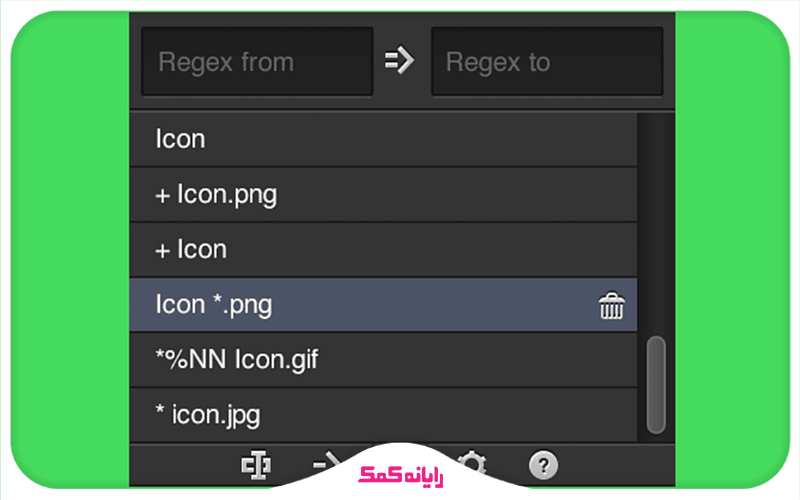Click the empty scrollbar track above the thumb
This screenshot has width=800, height=500.
click(656, 223)
